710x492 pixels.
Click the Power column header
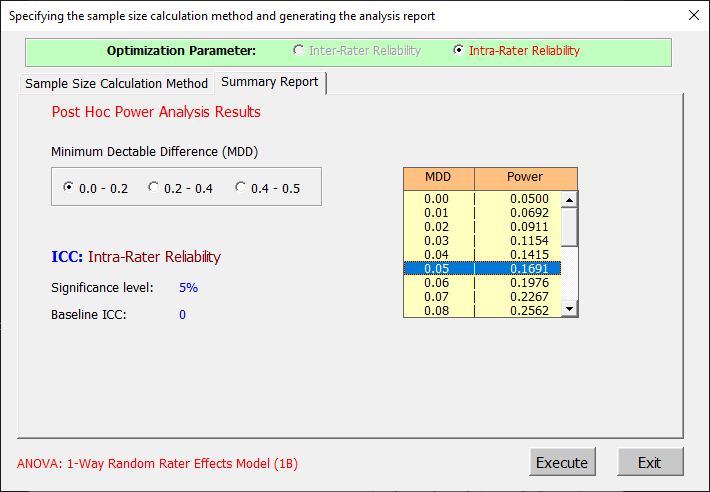[526, 178]
